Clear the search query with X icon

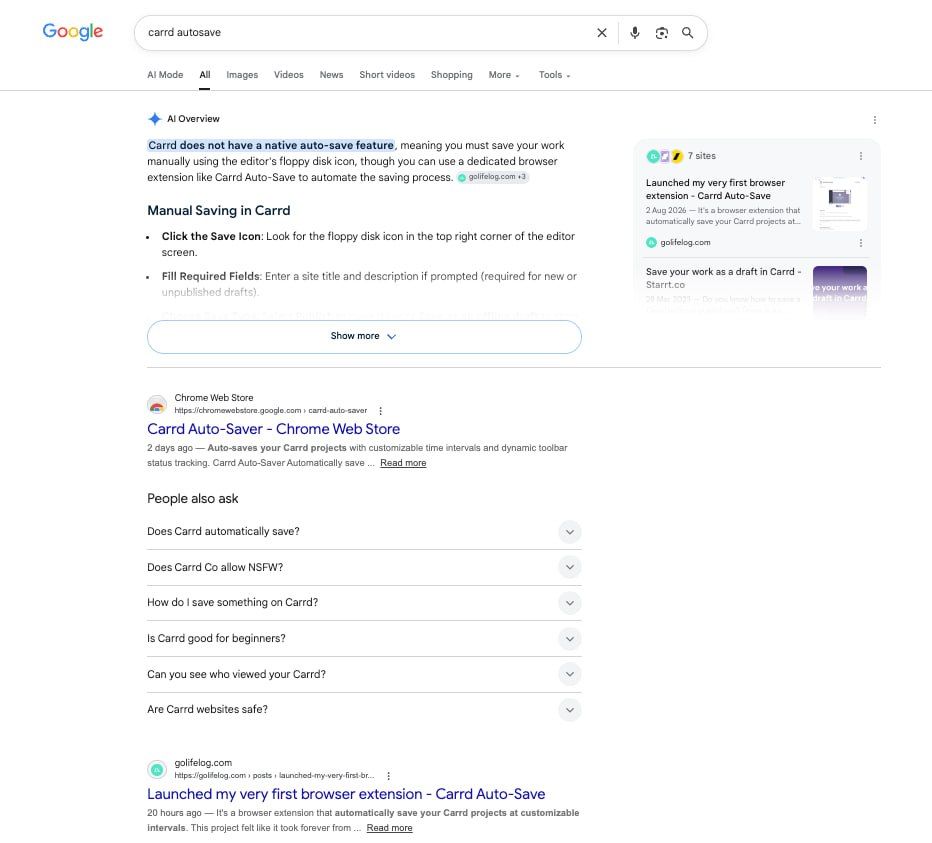(602, 33)
